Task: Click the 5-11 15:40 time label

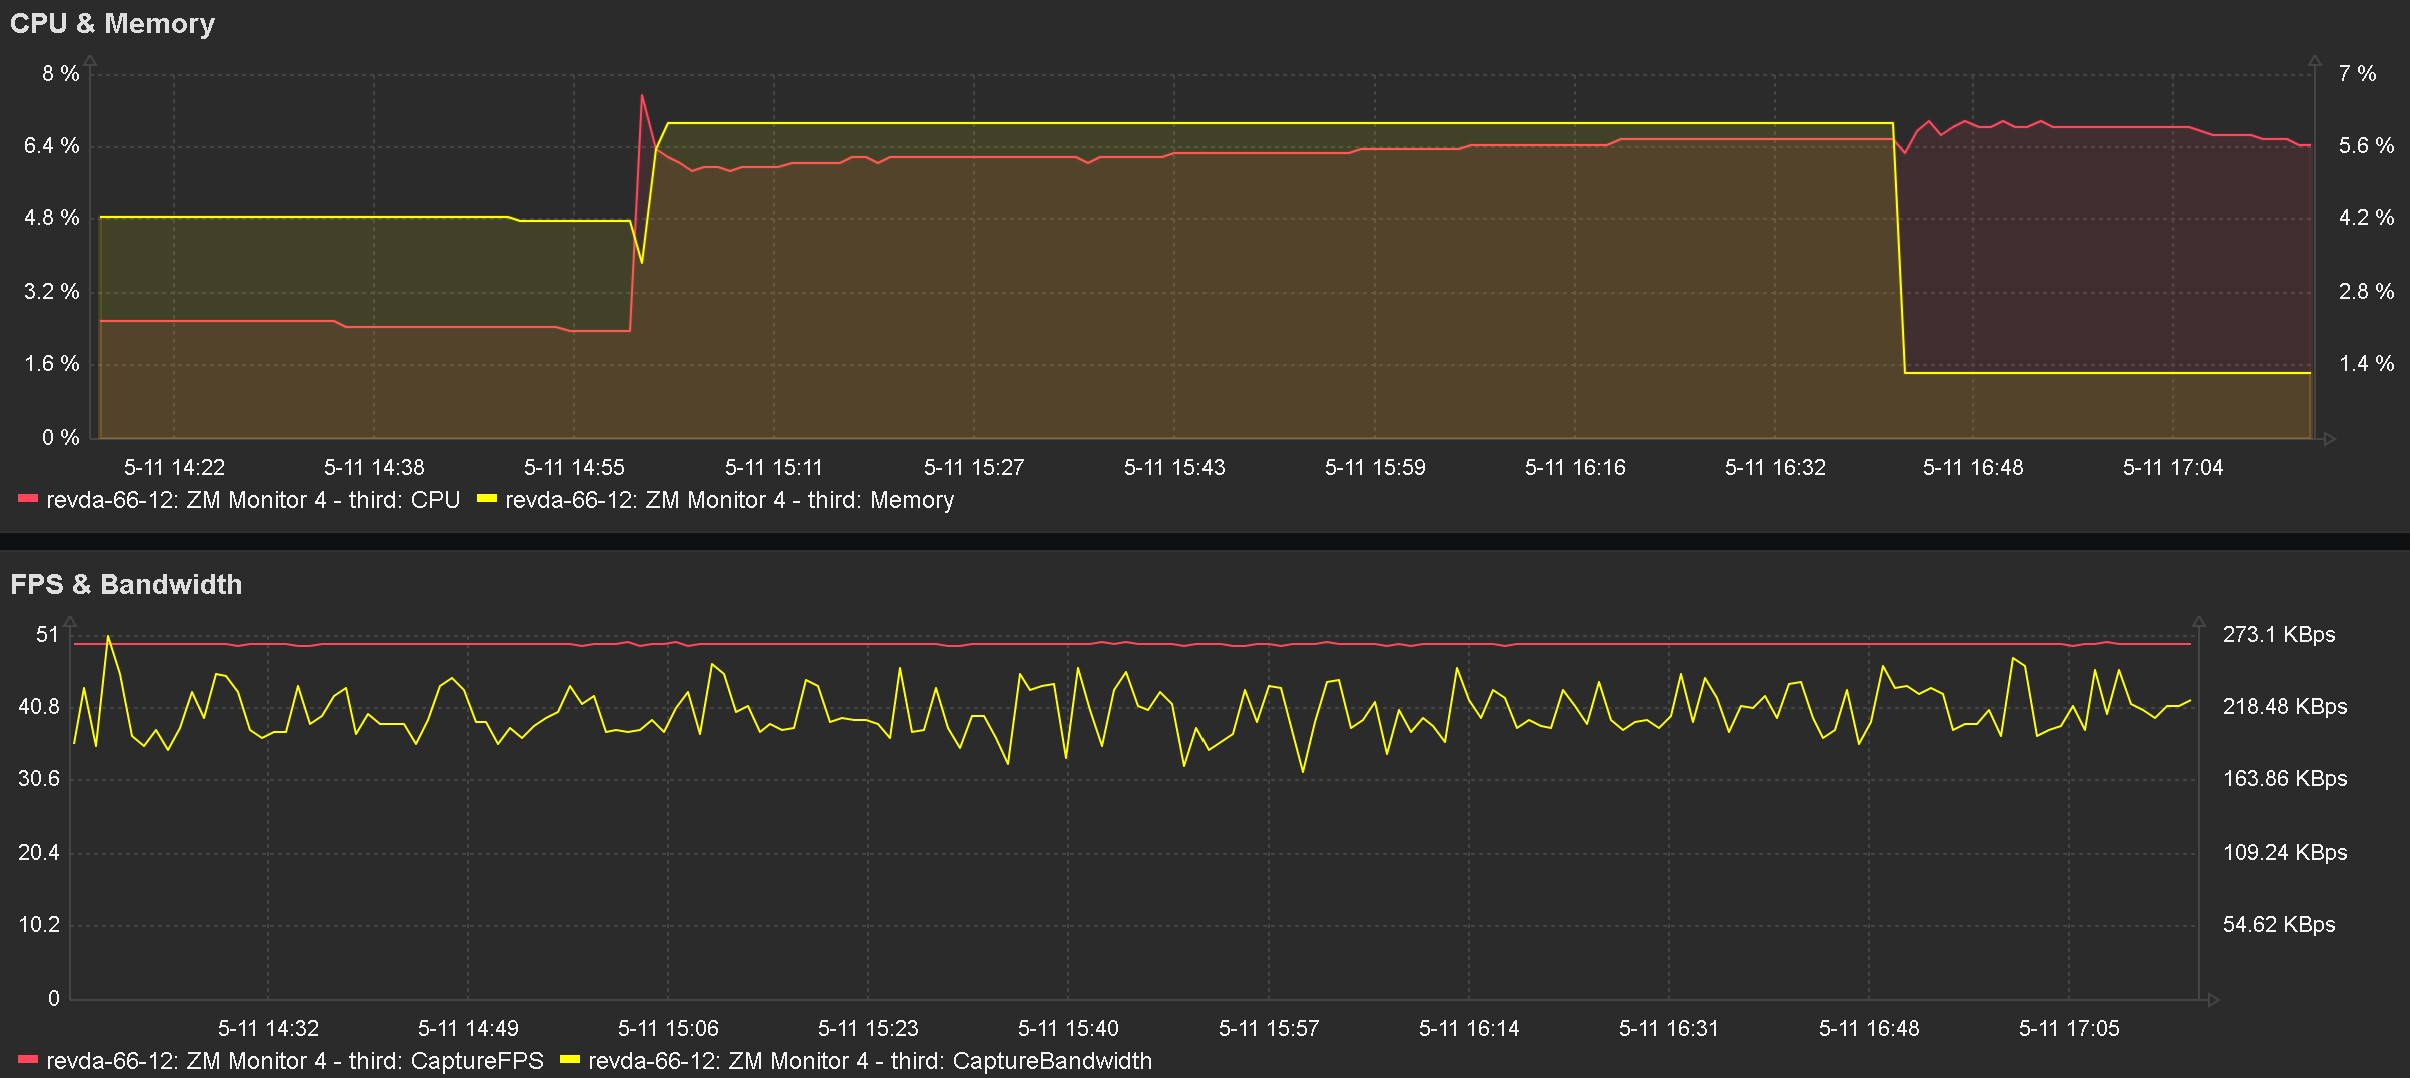Action: coord(1068,1029)
